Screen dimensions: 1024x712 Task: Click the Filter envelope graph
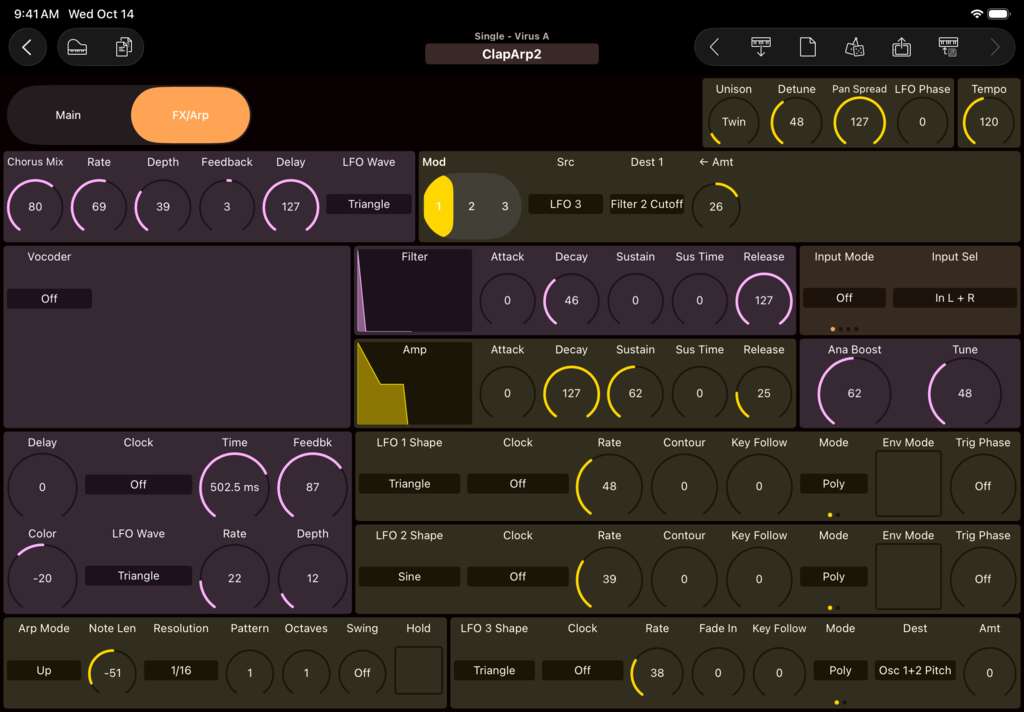click(414, 291)
